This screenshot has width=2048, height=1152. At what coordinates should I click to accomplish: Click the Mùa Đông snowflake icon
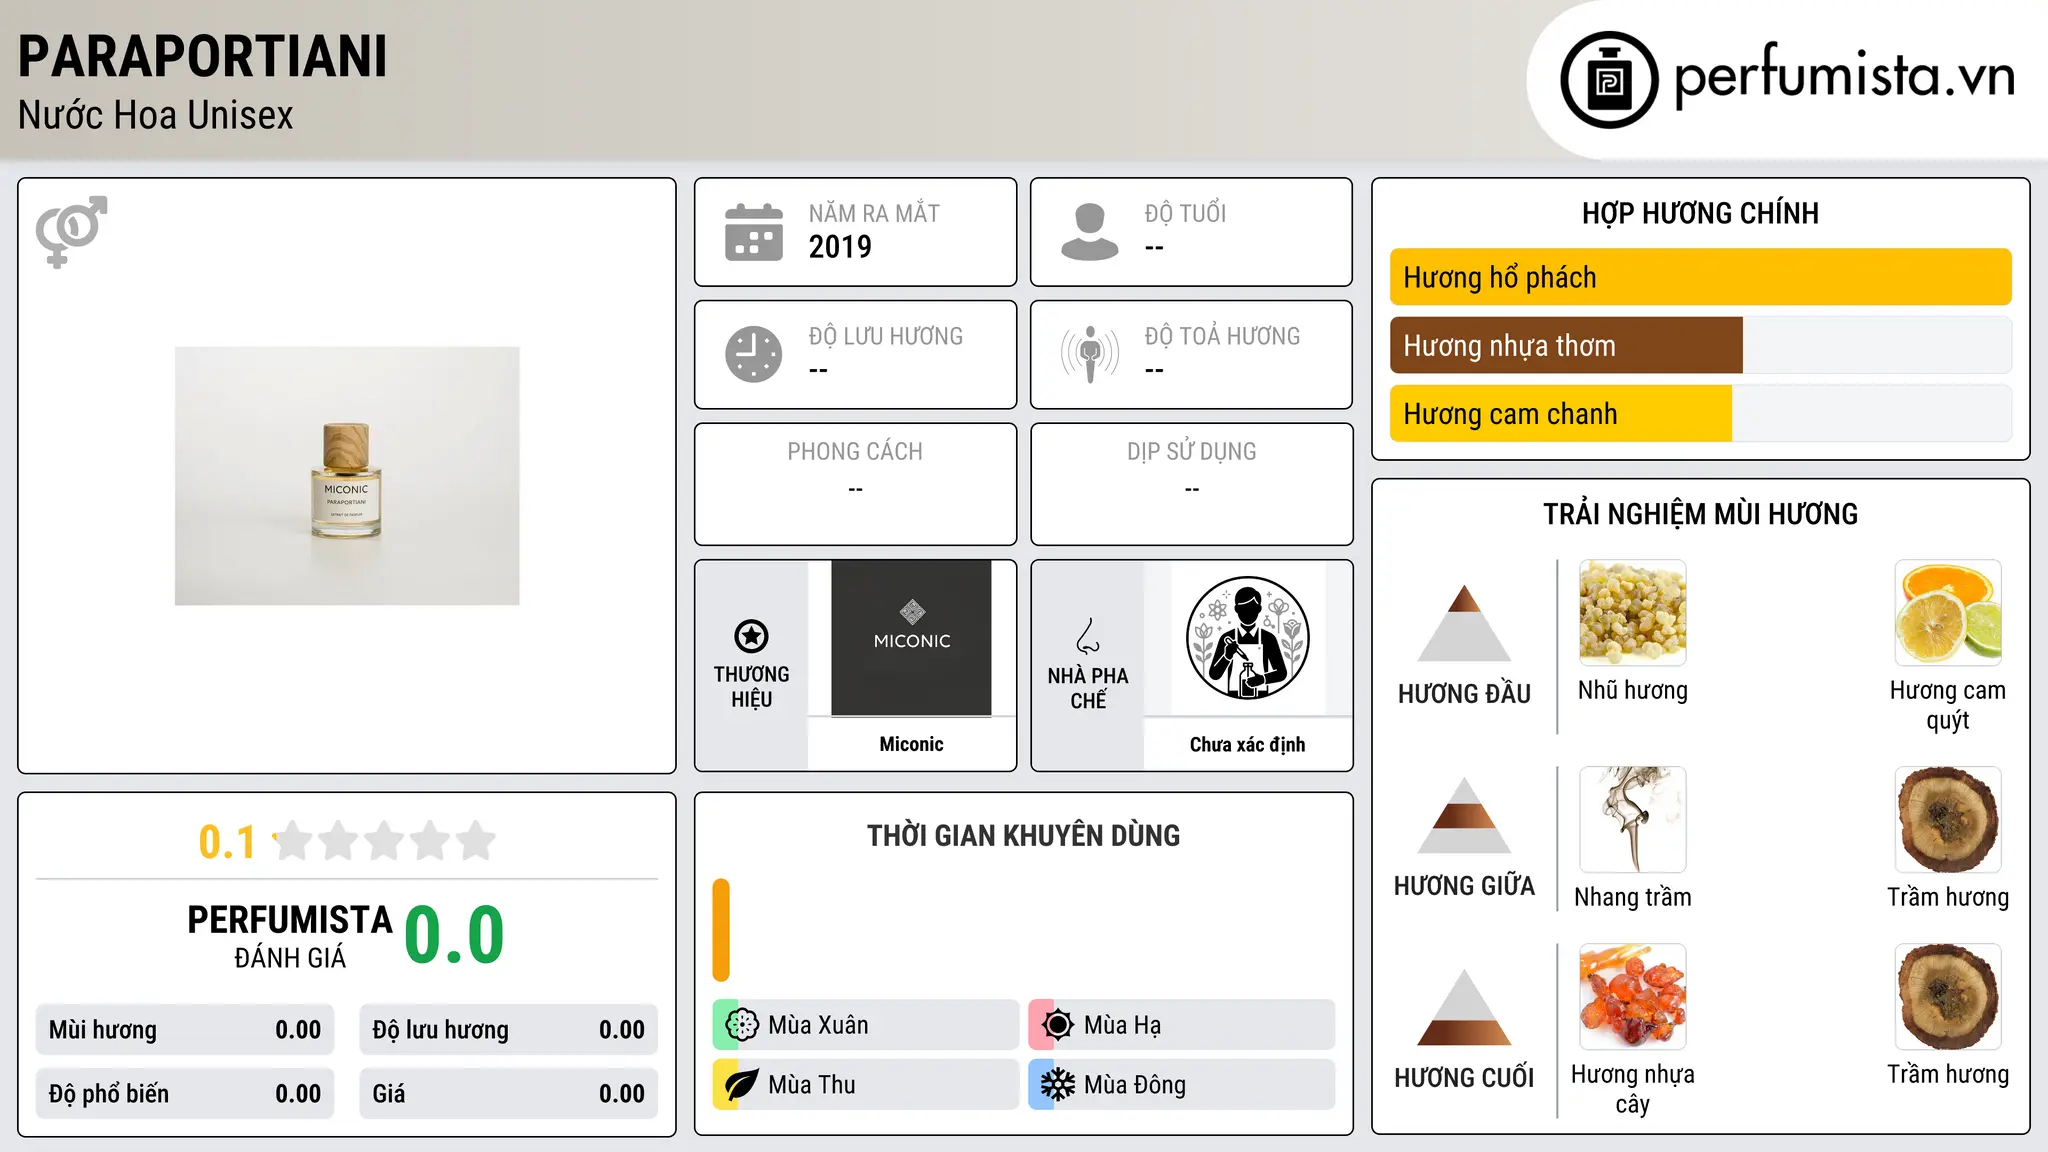(1058, 1085)
